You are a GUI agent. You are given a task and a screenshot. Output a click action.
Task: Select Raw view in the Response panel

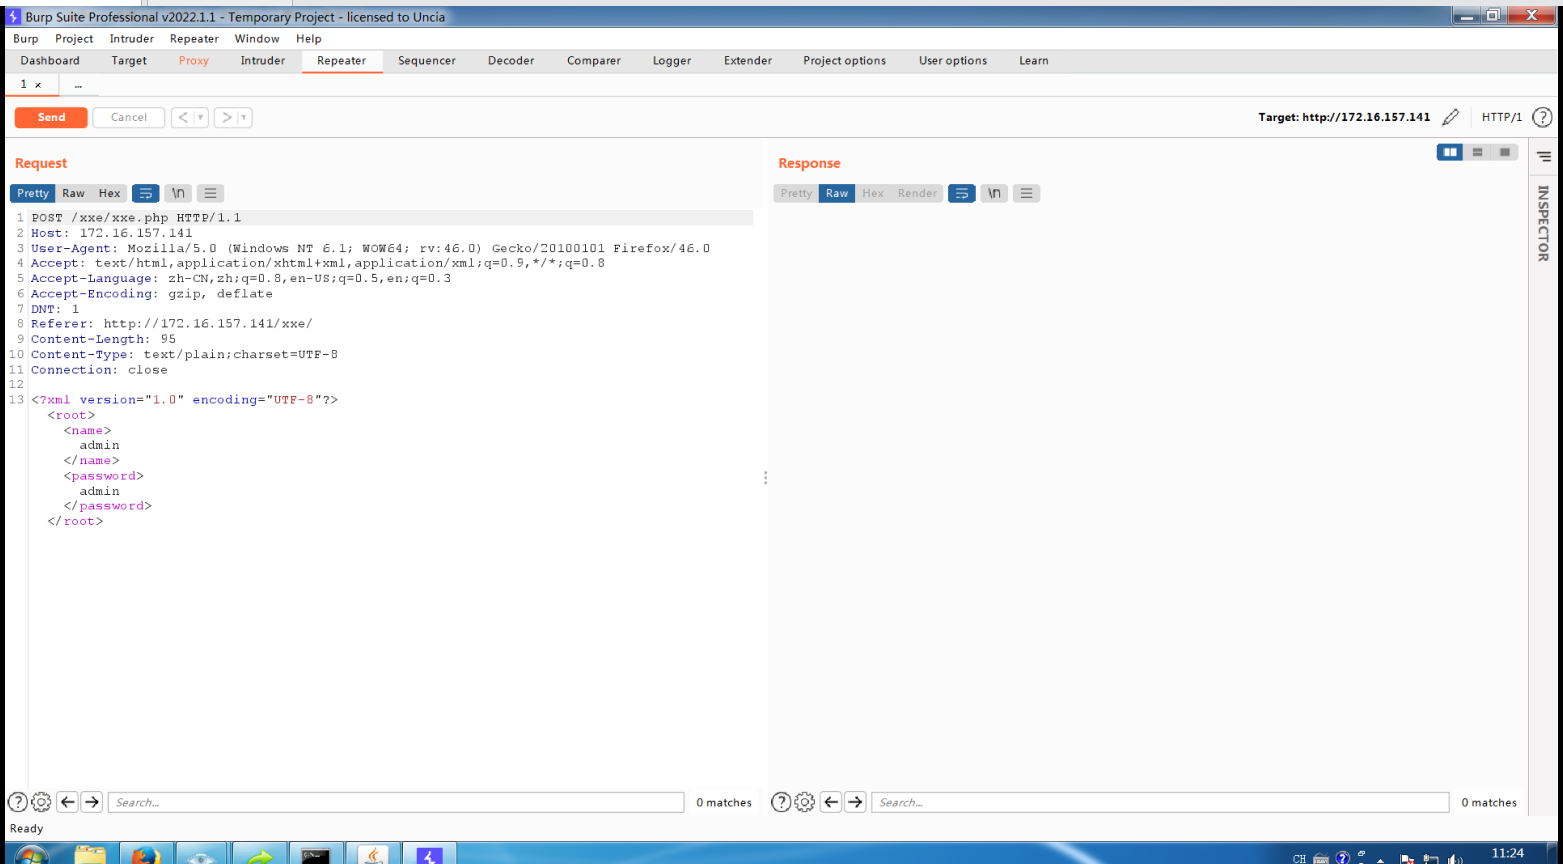[837, 193]
